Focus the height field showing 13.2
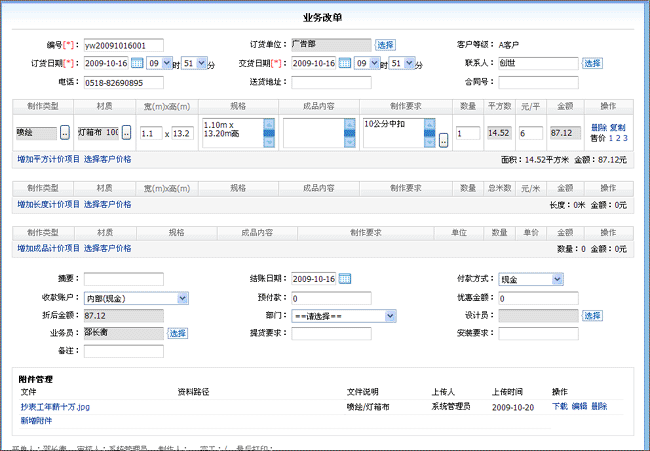This screenshot has height=451, width=650. click(182, 133)
